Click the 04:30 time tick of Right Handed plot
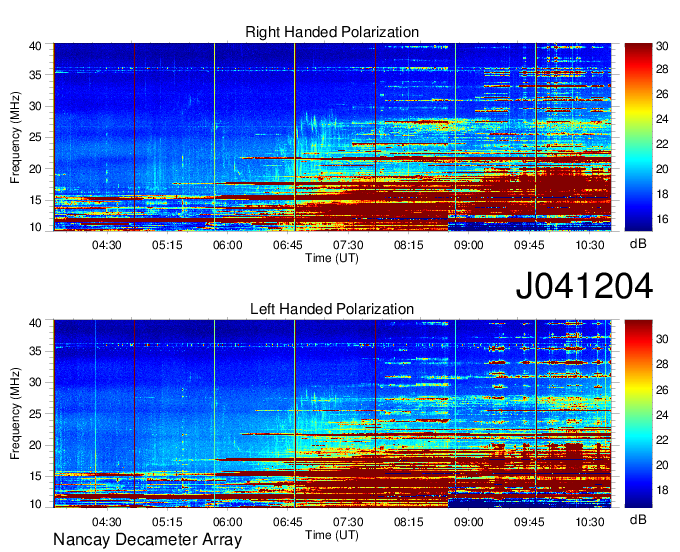The height and width of the screenshot is (552, 680). pyautogui.click(x=107, y=245)
